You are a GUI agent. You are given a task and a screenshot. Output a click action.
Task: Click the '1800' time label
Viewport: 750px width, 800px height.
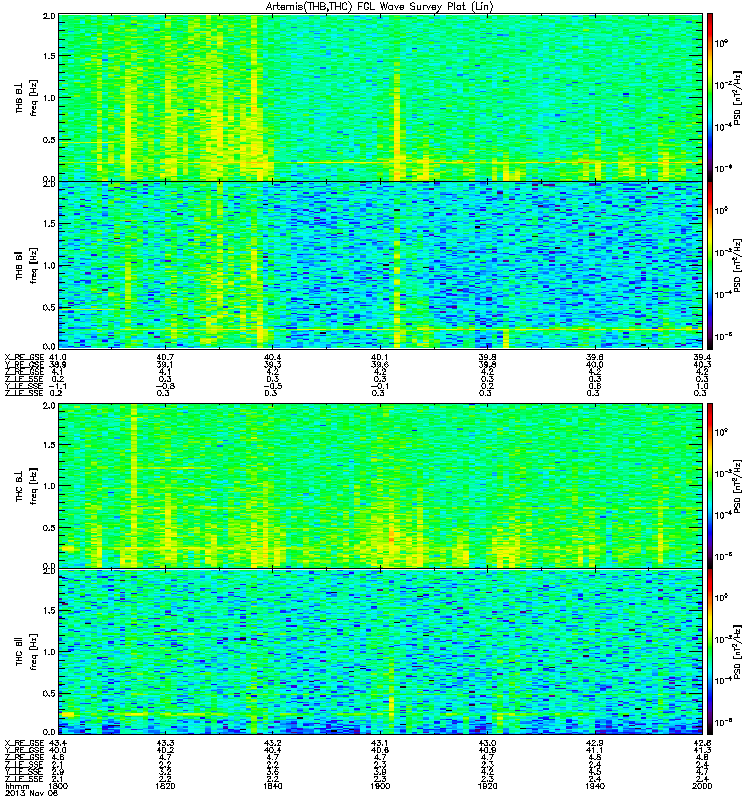pyautogui.click(x=58, y=786)
